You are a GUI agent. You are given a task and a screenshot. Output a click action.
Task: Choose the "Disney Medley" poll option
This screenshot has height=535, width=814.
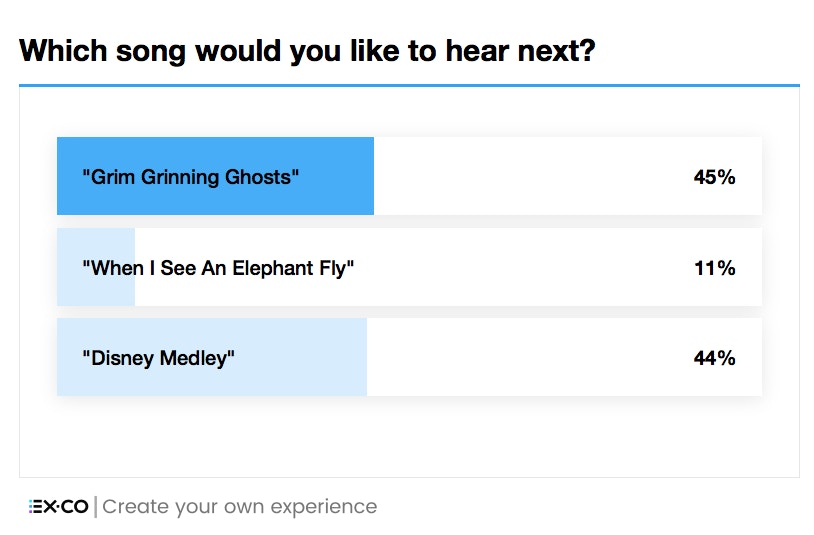tap(409, 357)
